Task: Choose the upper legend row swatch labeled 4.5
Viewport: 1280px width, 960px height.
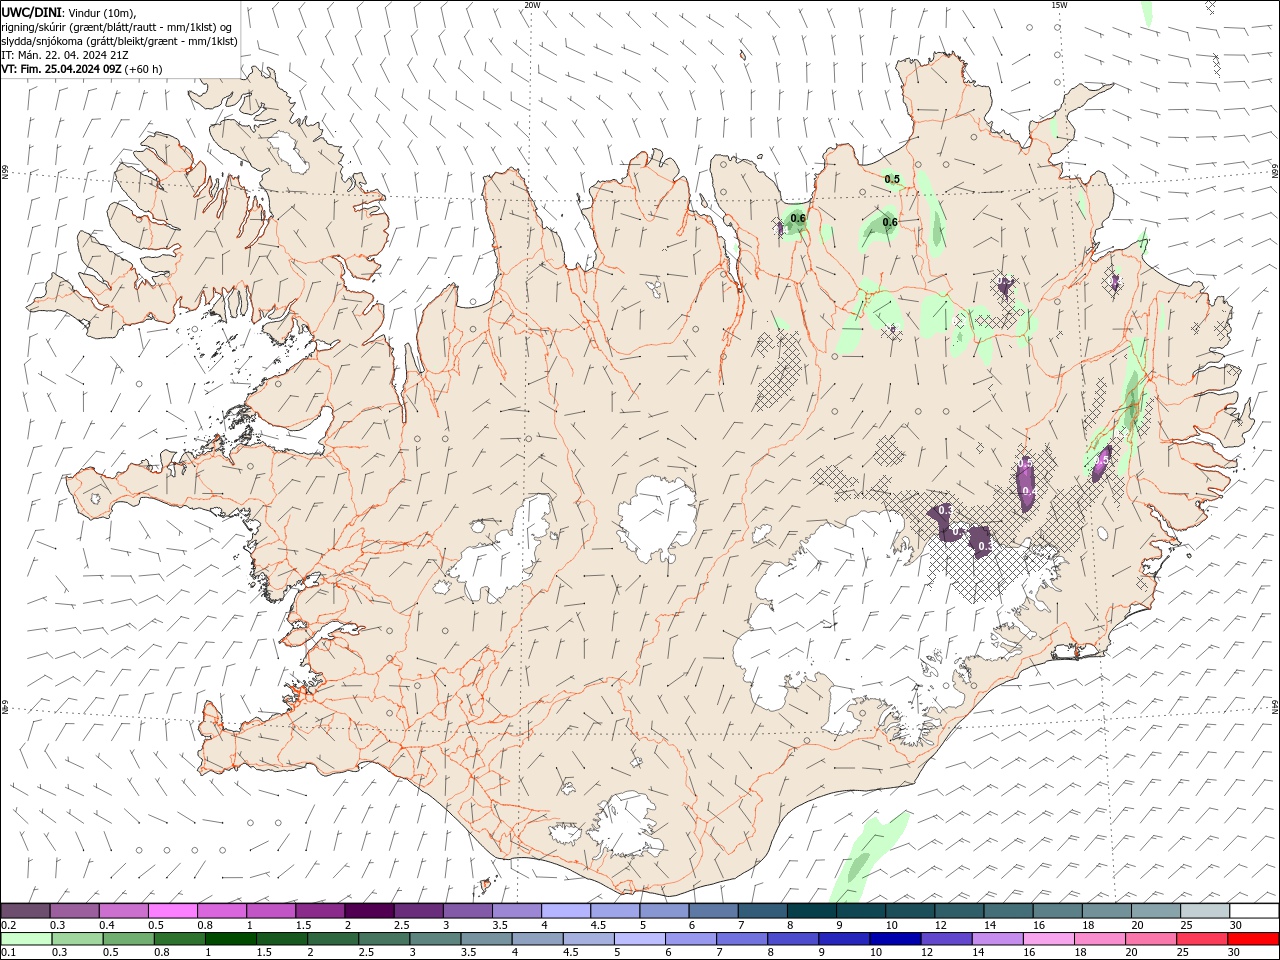Action: 614,911
